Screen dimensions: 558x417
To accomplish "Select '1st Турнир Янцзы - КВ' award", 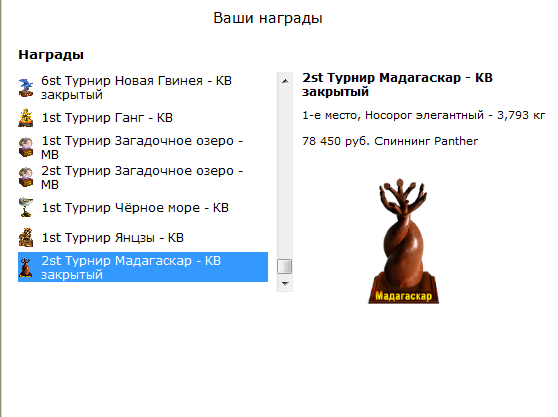I will pos(143,237).
